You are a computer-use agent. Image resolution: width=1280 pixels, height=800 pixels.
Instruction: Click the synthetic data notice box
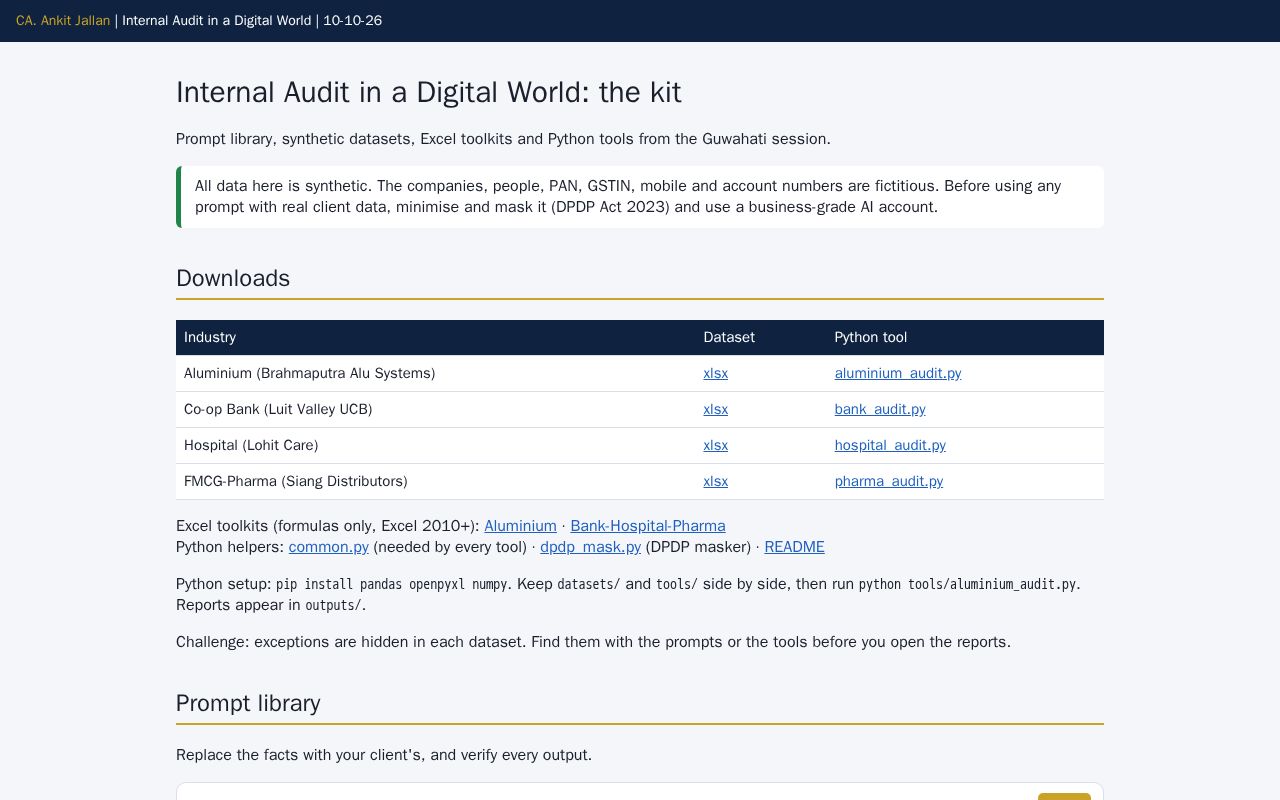click(x=640, y=197)
